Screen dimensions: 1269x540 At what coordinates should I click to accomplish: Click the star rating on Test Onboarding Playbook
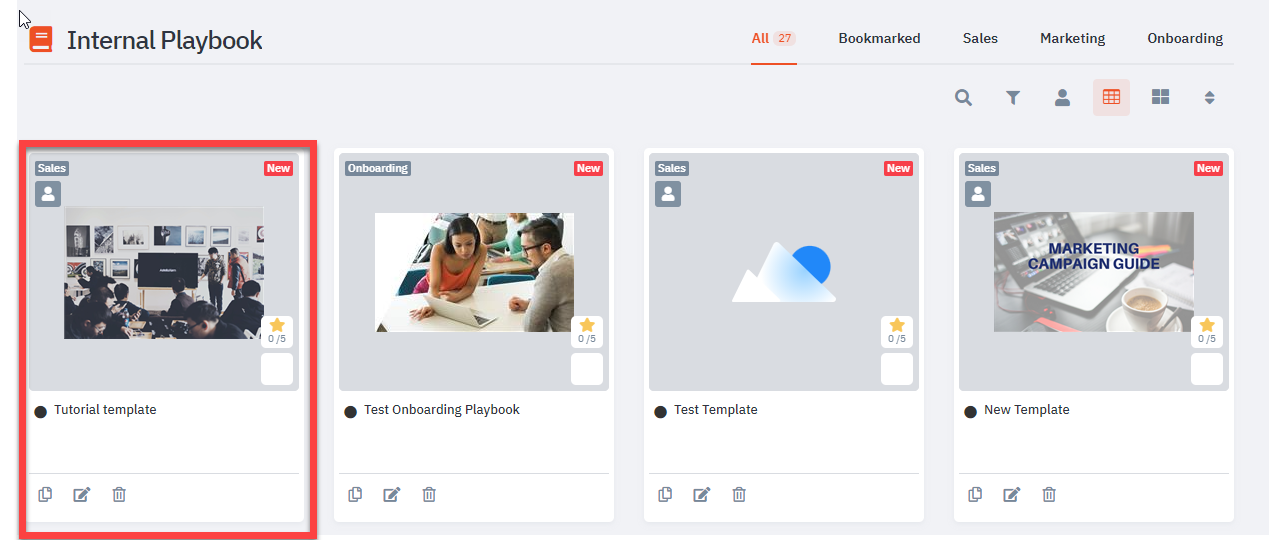[x=587, y=331]
